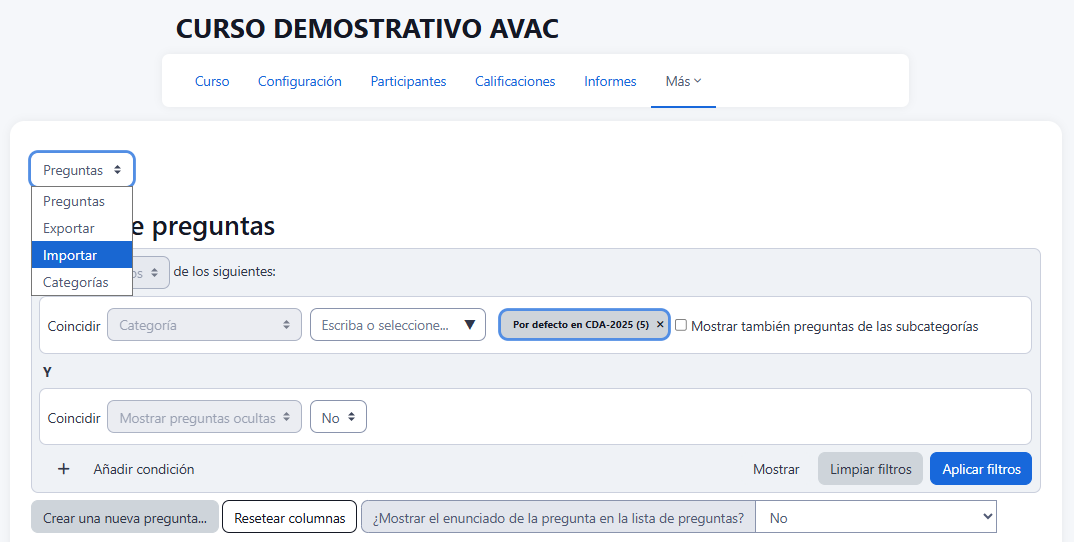
Task: Open the Participantes tab
Action: click(408, 81)
